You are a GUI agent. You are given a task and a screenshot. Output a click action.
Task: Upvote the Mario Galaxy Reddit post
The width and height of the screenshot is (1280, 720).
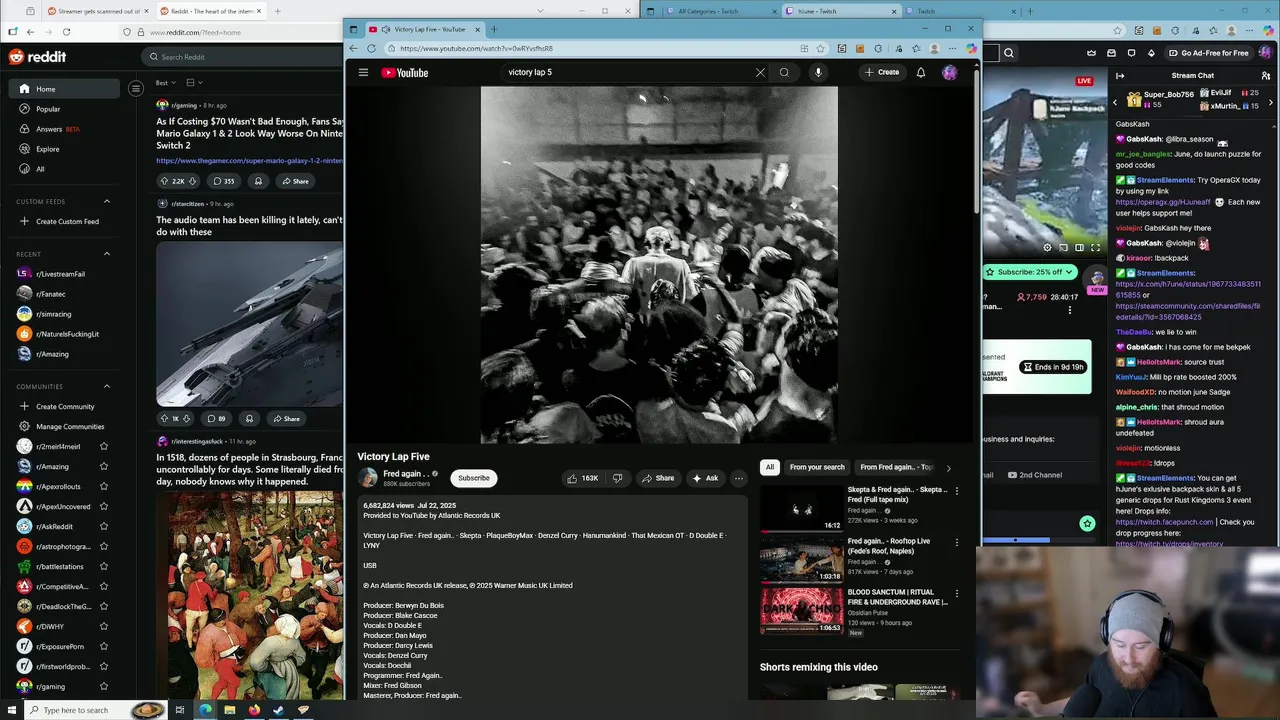(164, 181)
